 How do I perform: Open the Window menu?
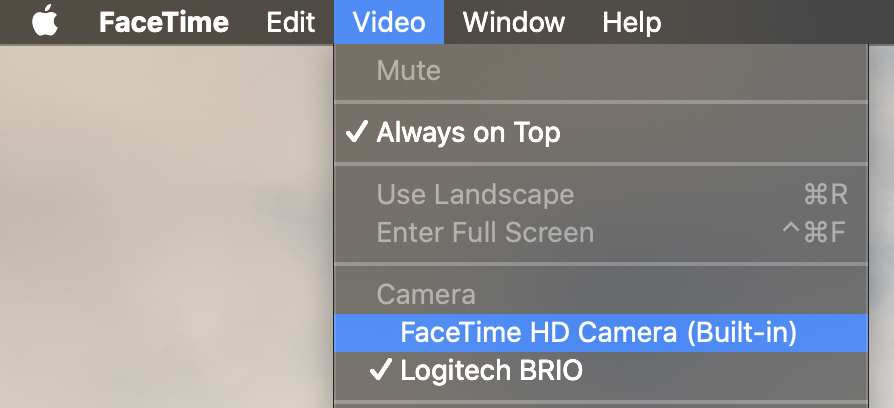(x=514, y=22)
